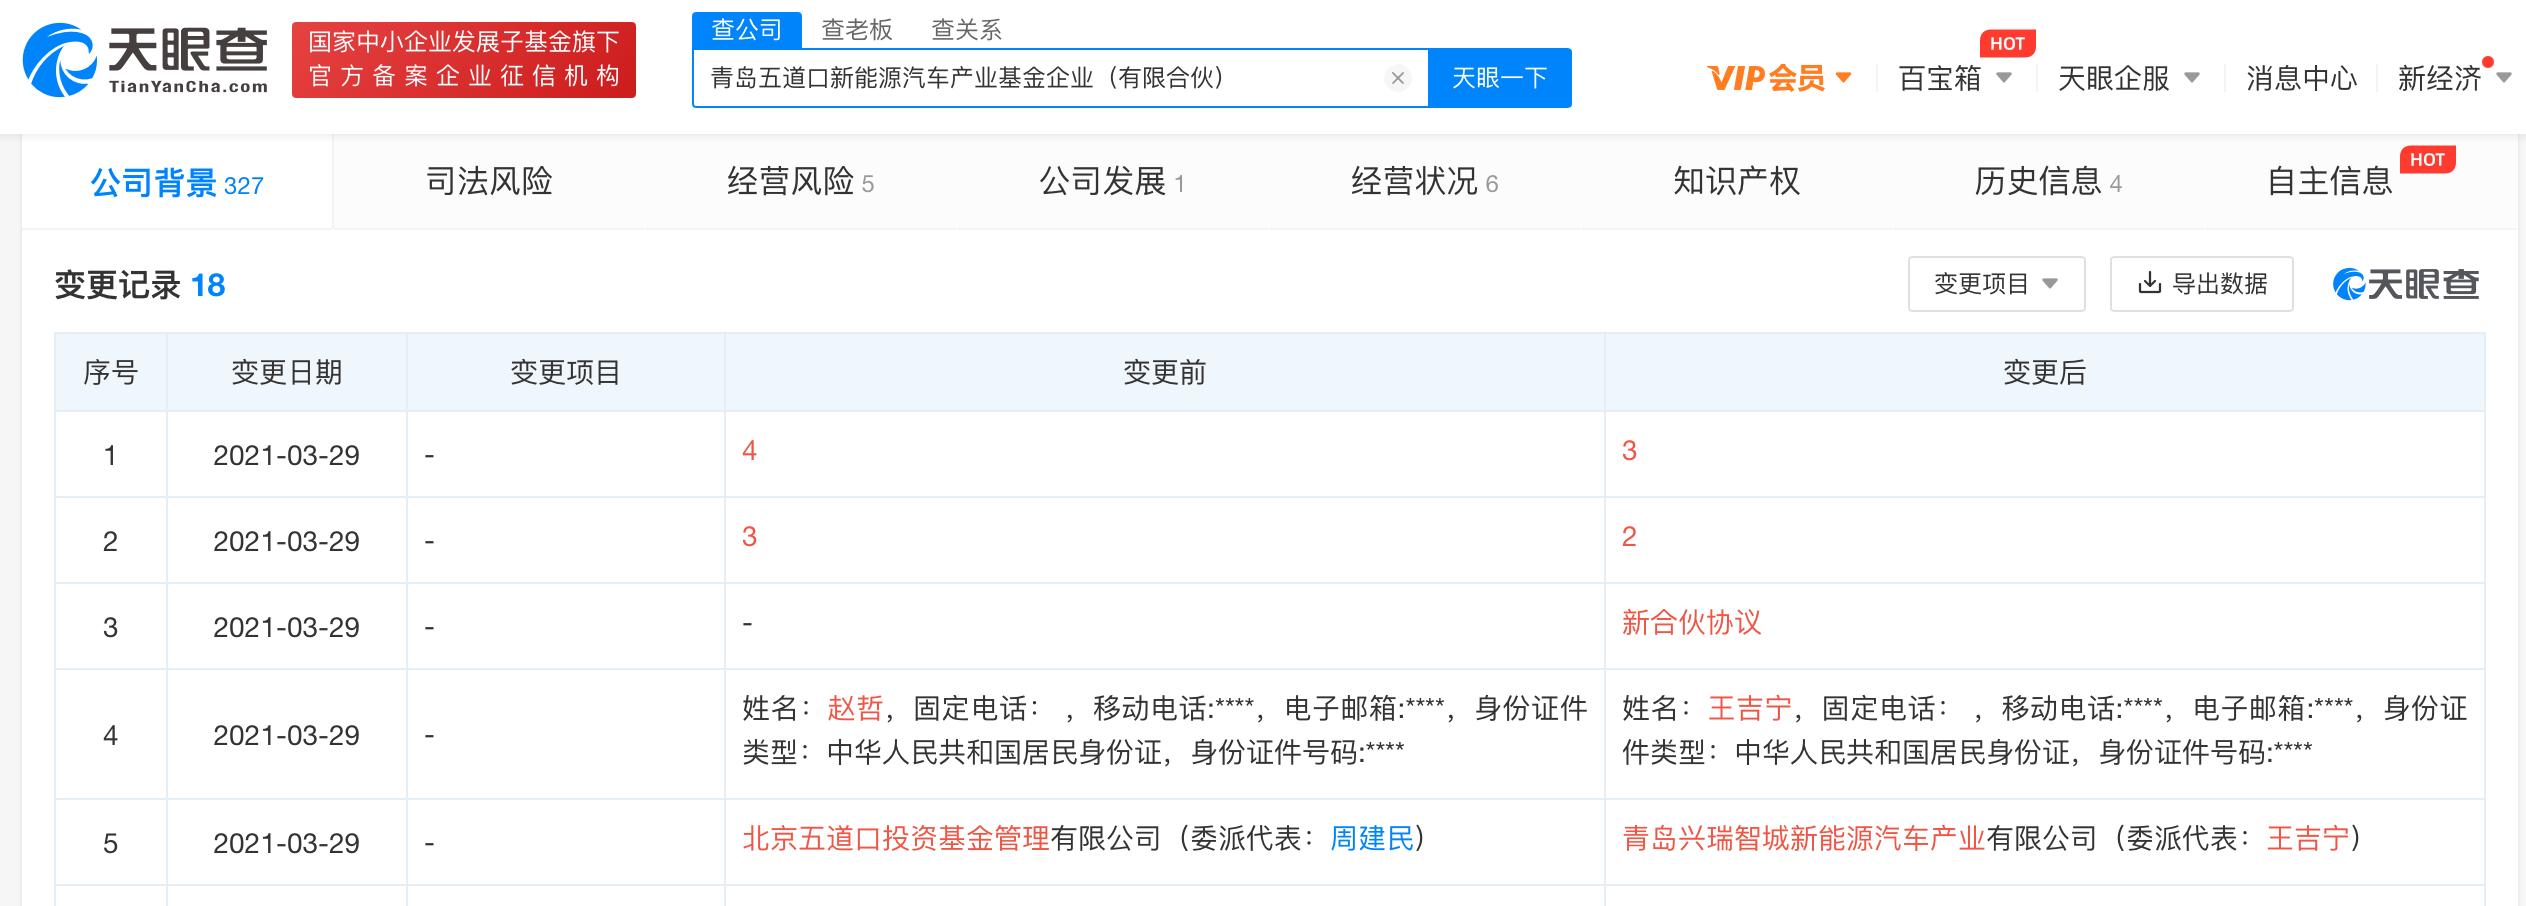Expand the 天眼企服 menu
The height and width of the screenshot is (906, 2526).
click(x=2128, y=78)
